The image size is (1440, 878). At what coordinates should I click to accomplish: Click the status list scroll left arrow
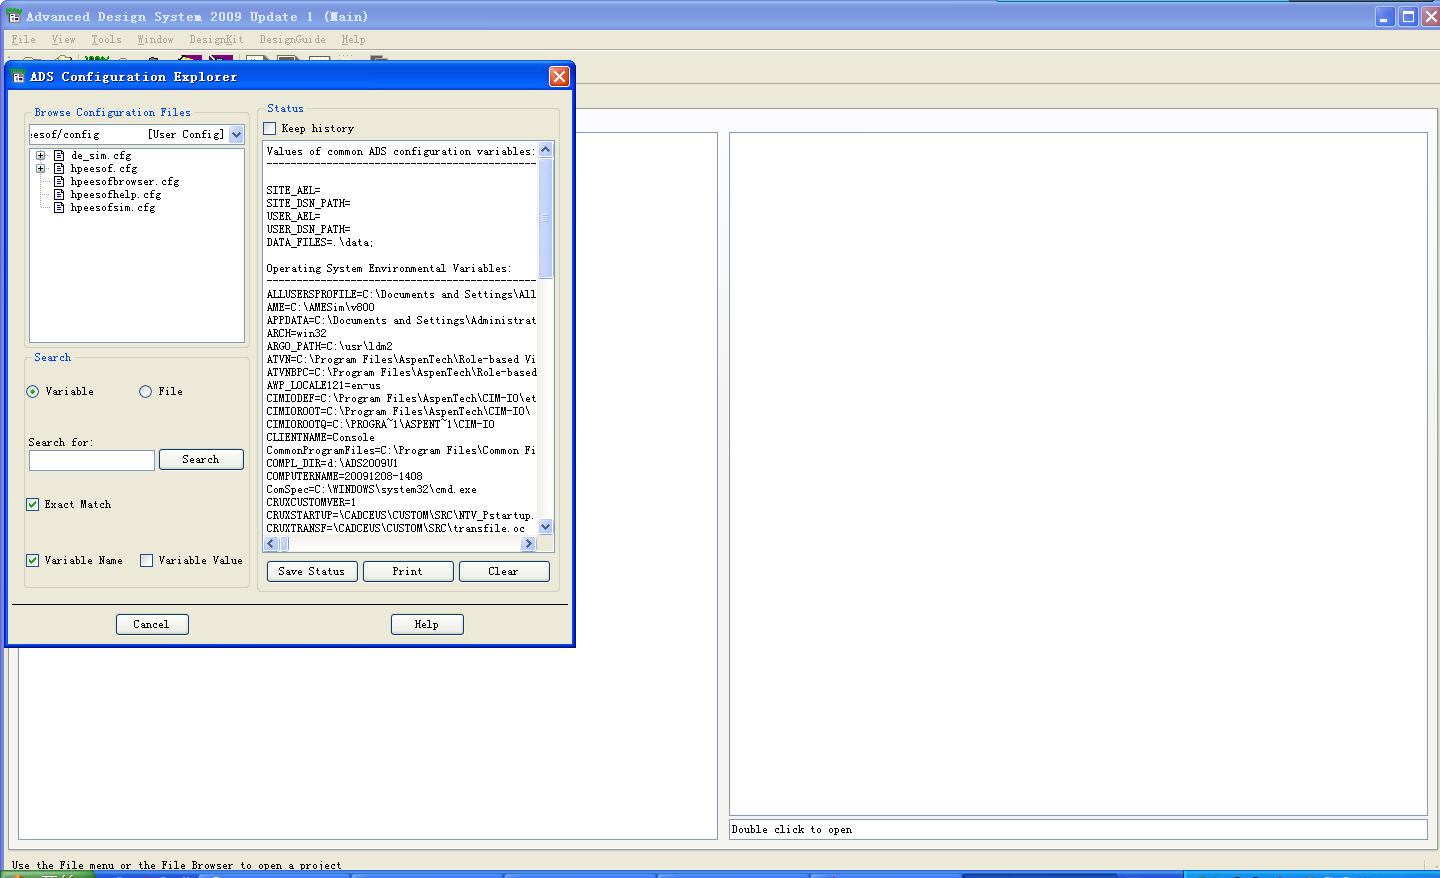point(271,544)
